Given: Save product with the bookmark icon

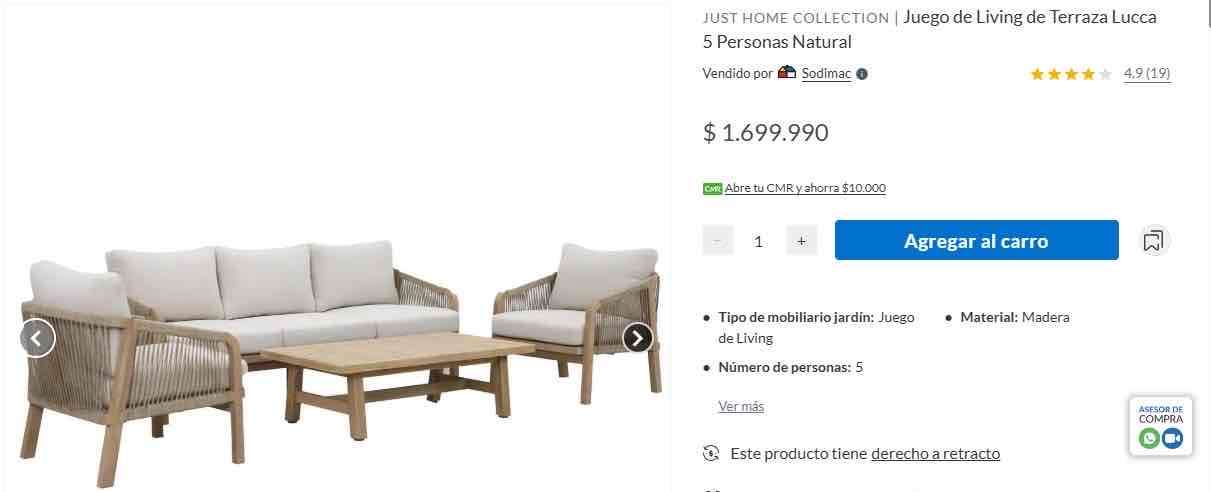Looking at the screenshot, I should tap(1153, 240).
